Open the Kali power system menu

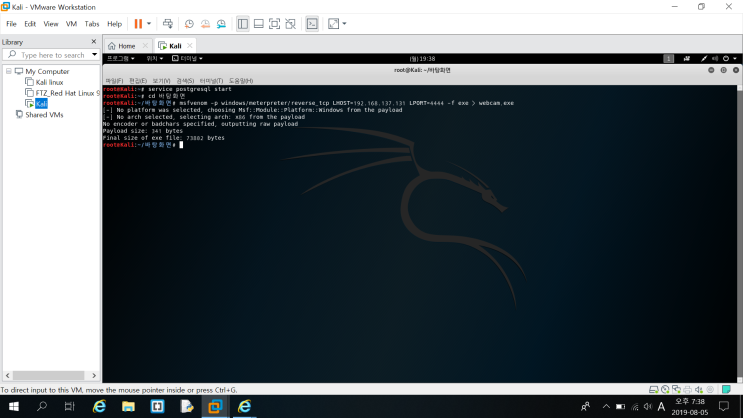[x=729, y=58]
